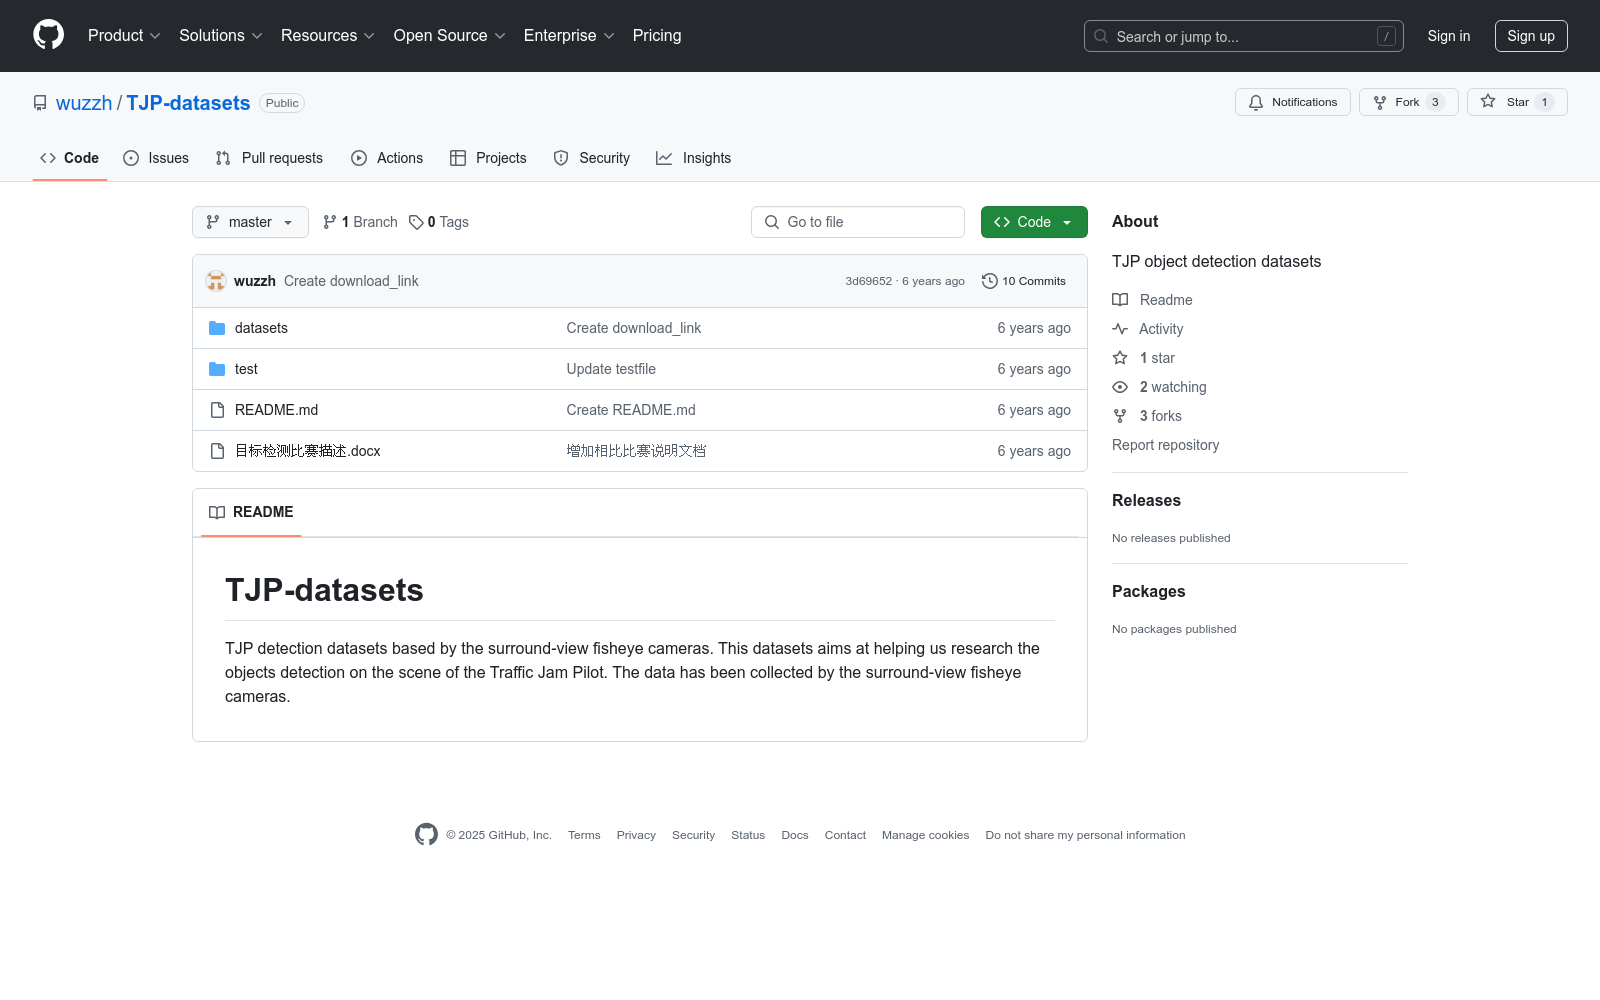This screenshot has height=1000, width=1600.
Task: Click the bell icon in Notifications button
Action: (1256, 102)
